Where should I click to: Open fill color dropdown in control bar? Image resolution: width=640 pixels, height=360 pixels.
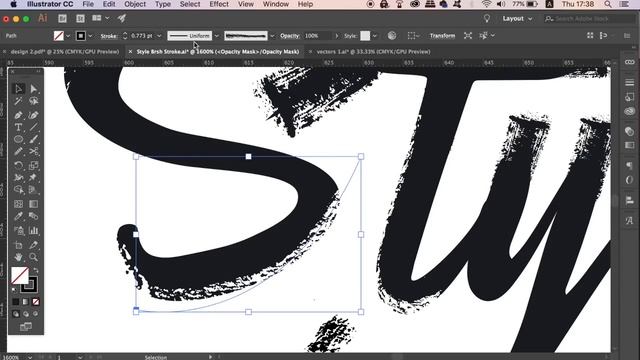[68, 36]
